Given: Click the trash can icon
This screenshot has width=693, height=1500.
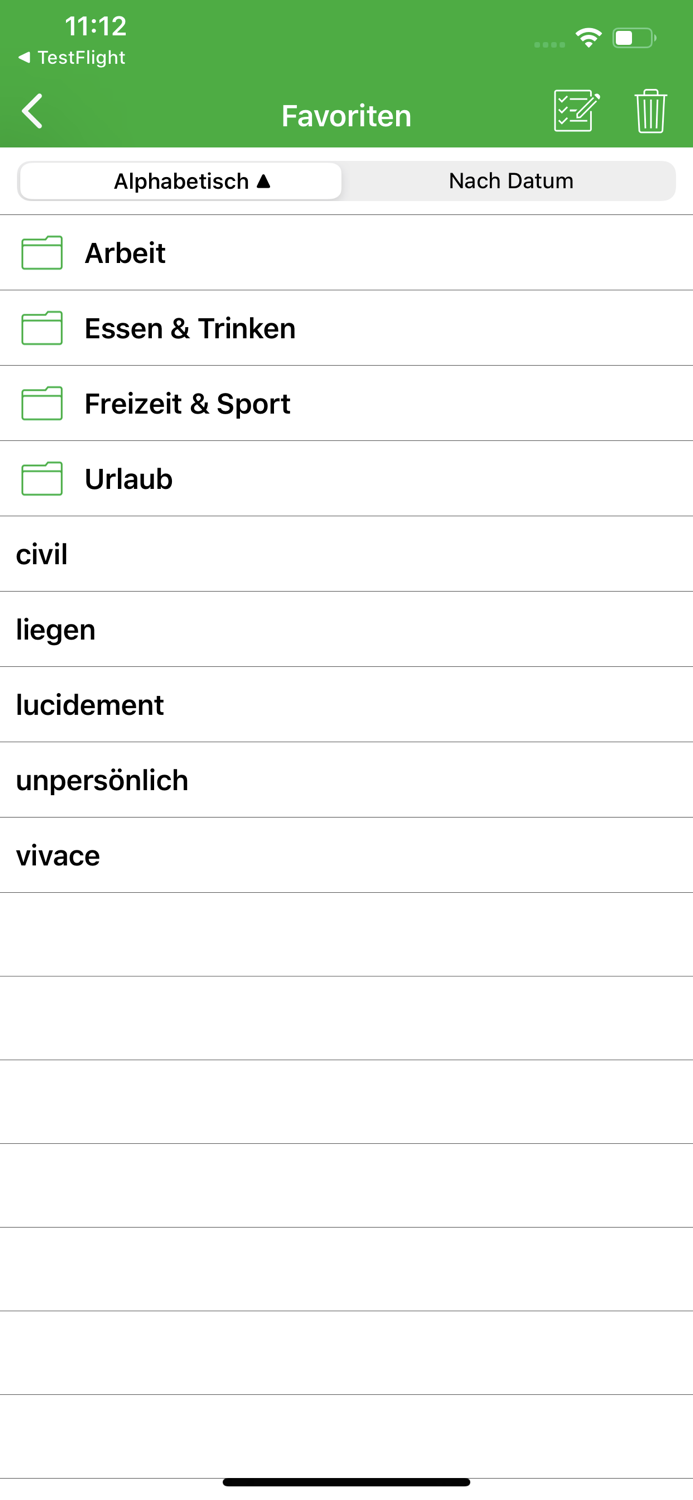Looking at the screenshot, I should pos(651,112).
